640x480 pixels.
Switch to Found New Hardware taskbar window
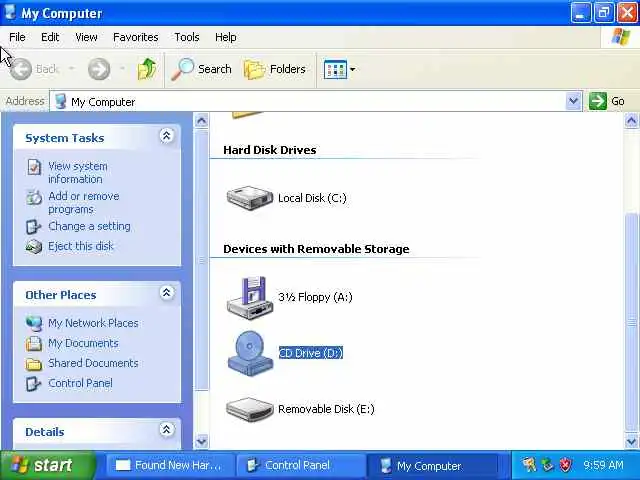pos(169,465)
